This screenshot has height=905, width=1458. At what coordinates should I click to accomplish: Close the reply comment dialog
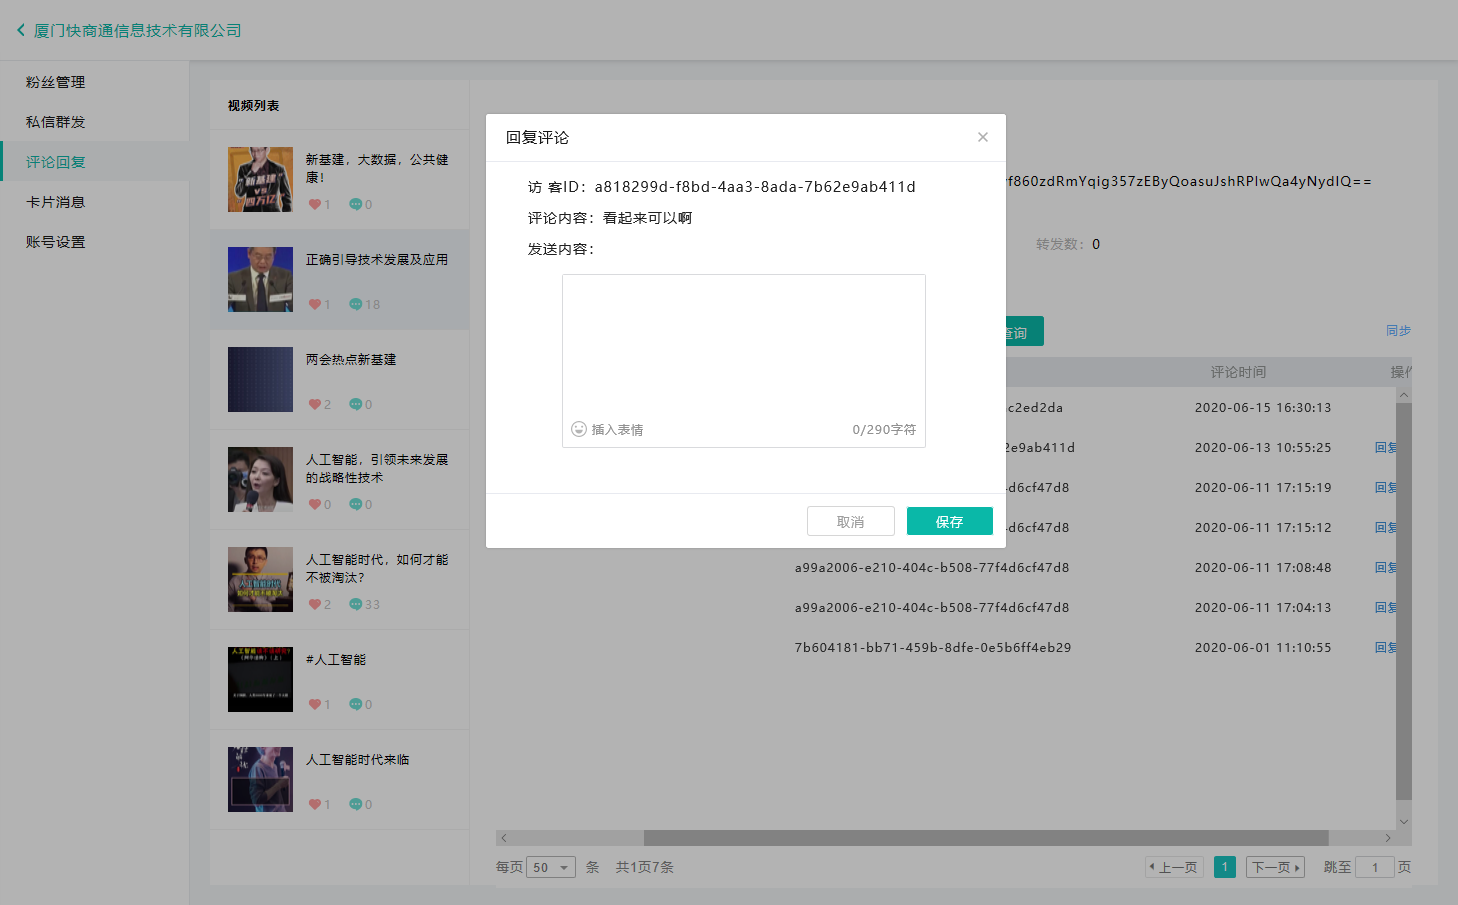pos(982,137)
